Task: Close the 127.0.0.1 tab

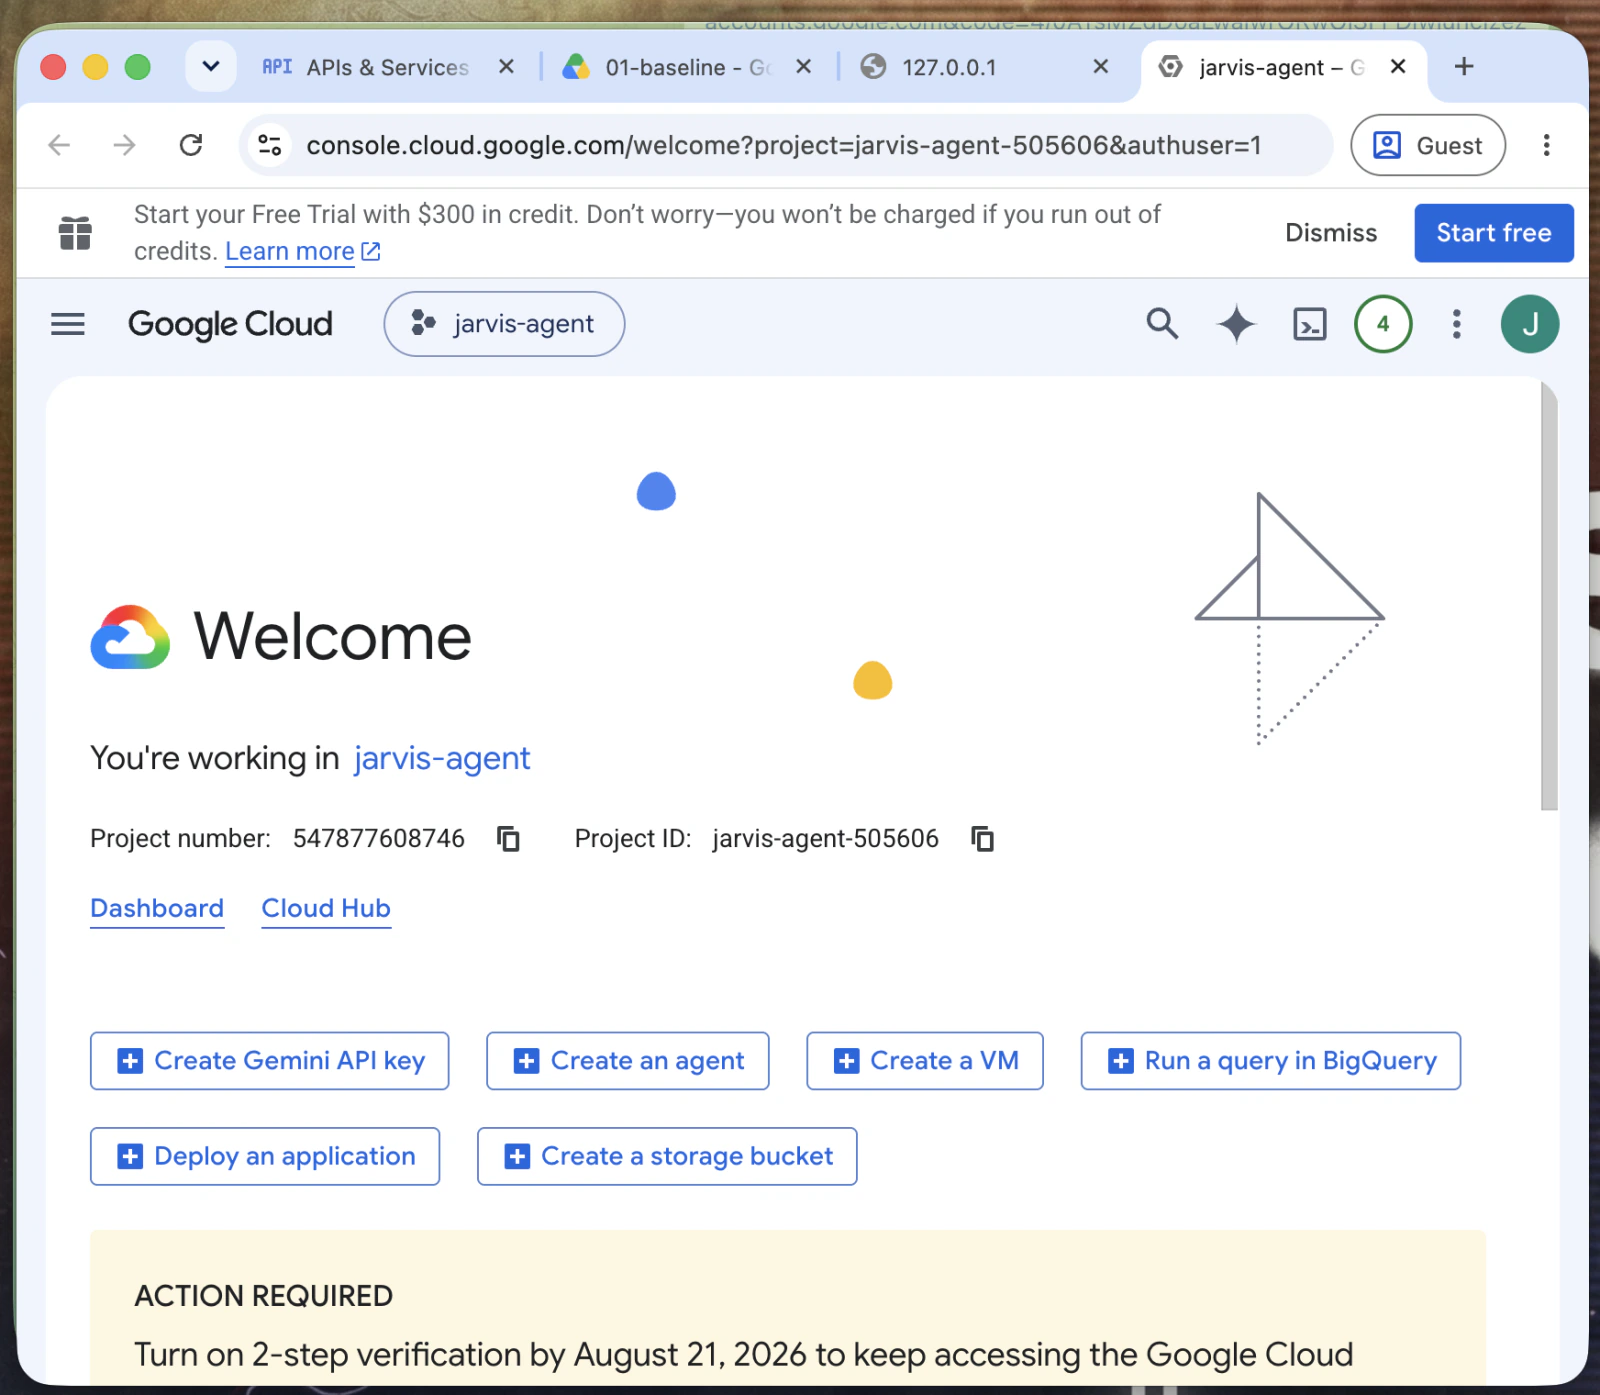Action: [1101, 66]
